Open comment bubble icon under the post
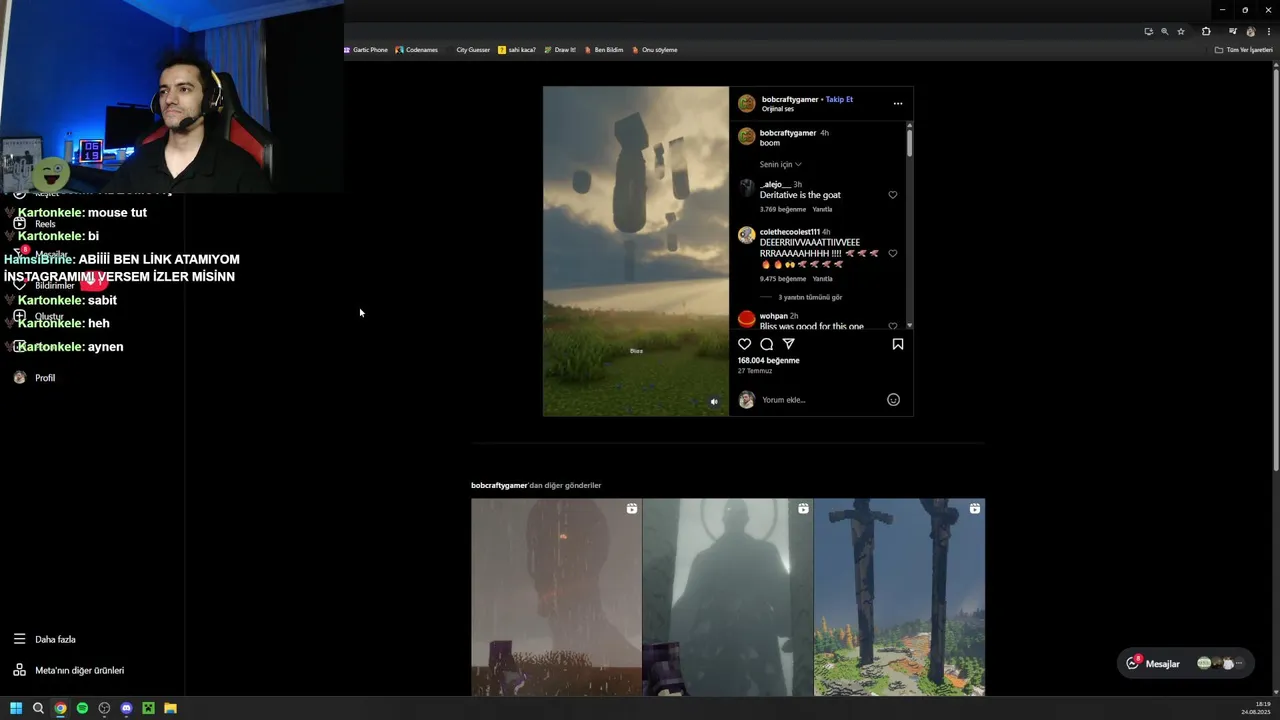 766,344
